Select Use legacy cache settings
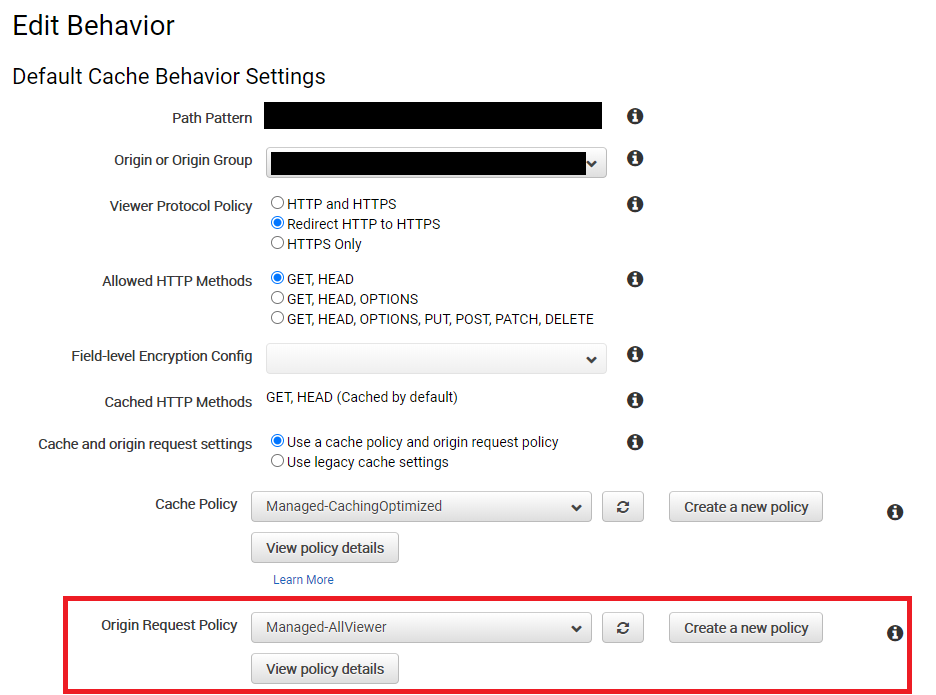This screenshot has height=695, width=936. [x=277, y=461]
